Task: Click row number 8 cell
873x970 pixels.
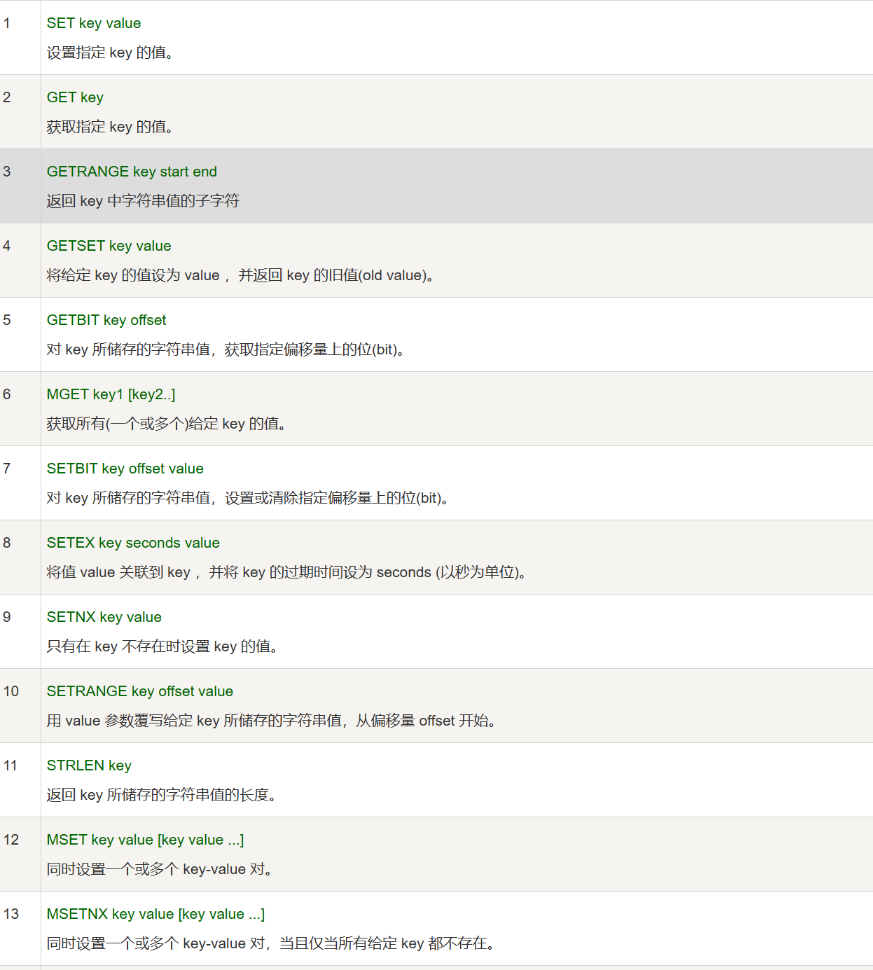Action: [20, 557]
